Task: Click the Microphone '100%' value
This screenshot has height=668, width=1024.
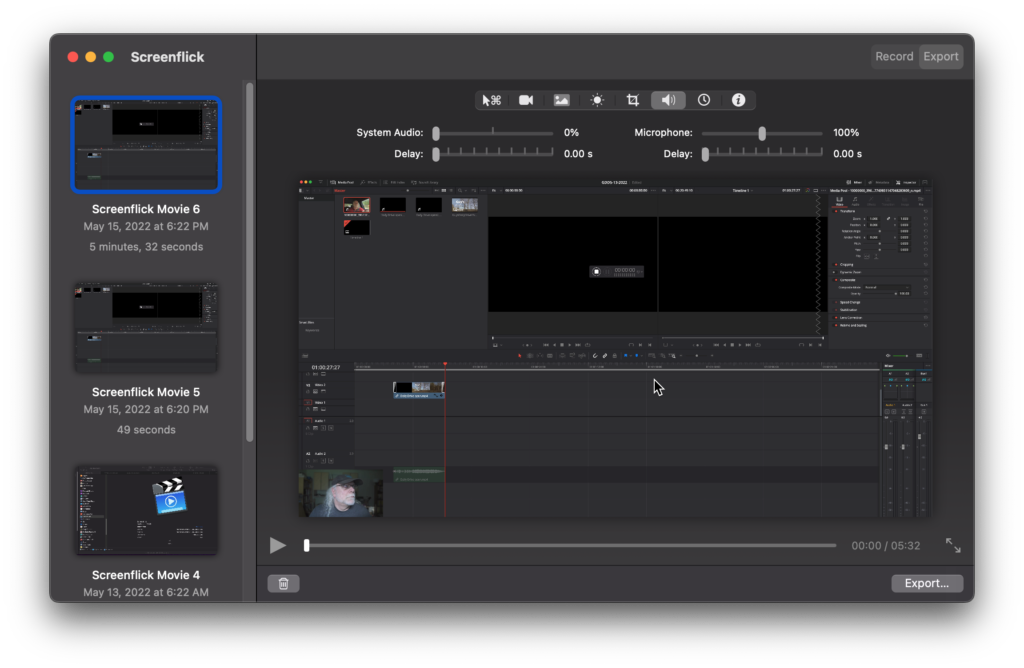Action: click(846, 133)
